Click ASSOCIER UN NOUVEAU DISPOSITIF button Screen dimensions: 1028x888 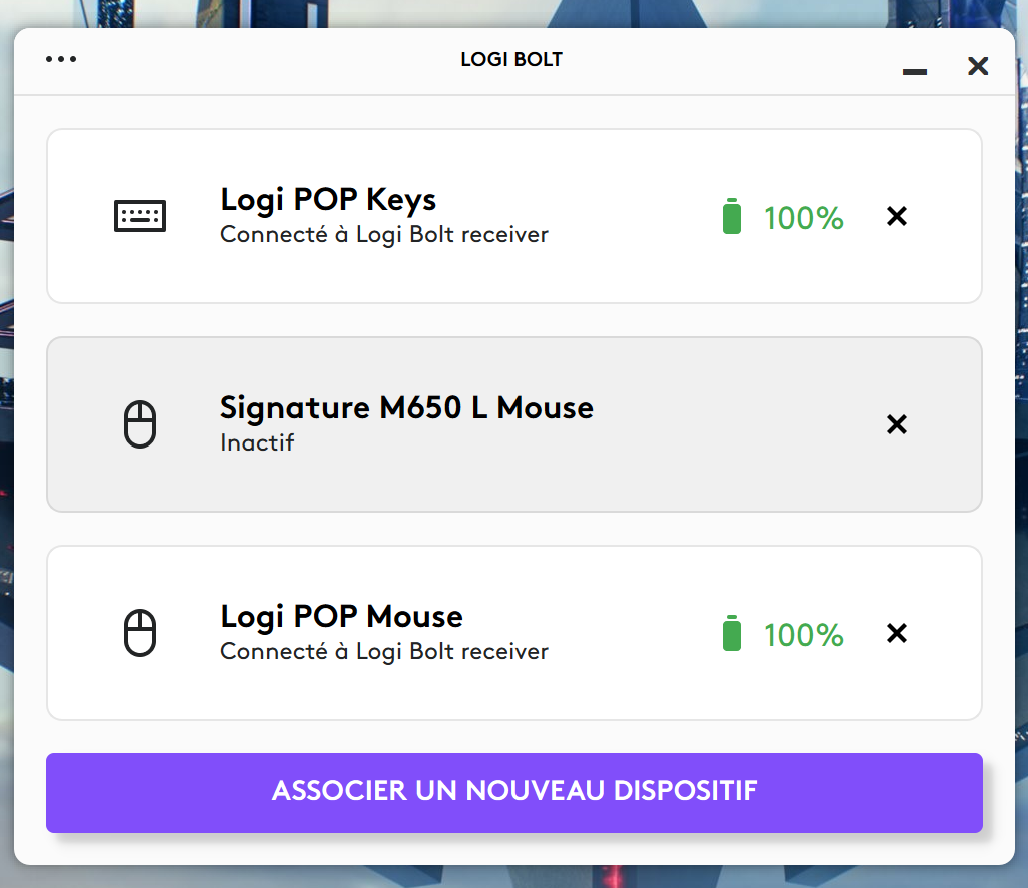514,793
